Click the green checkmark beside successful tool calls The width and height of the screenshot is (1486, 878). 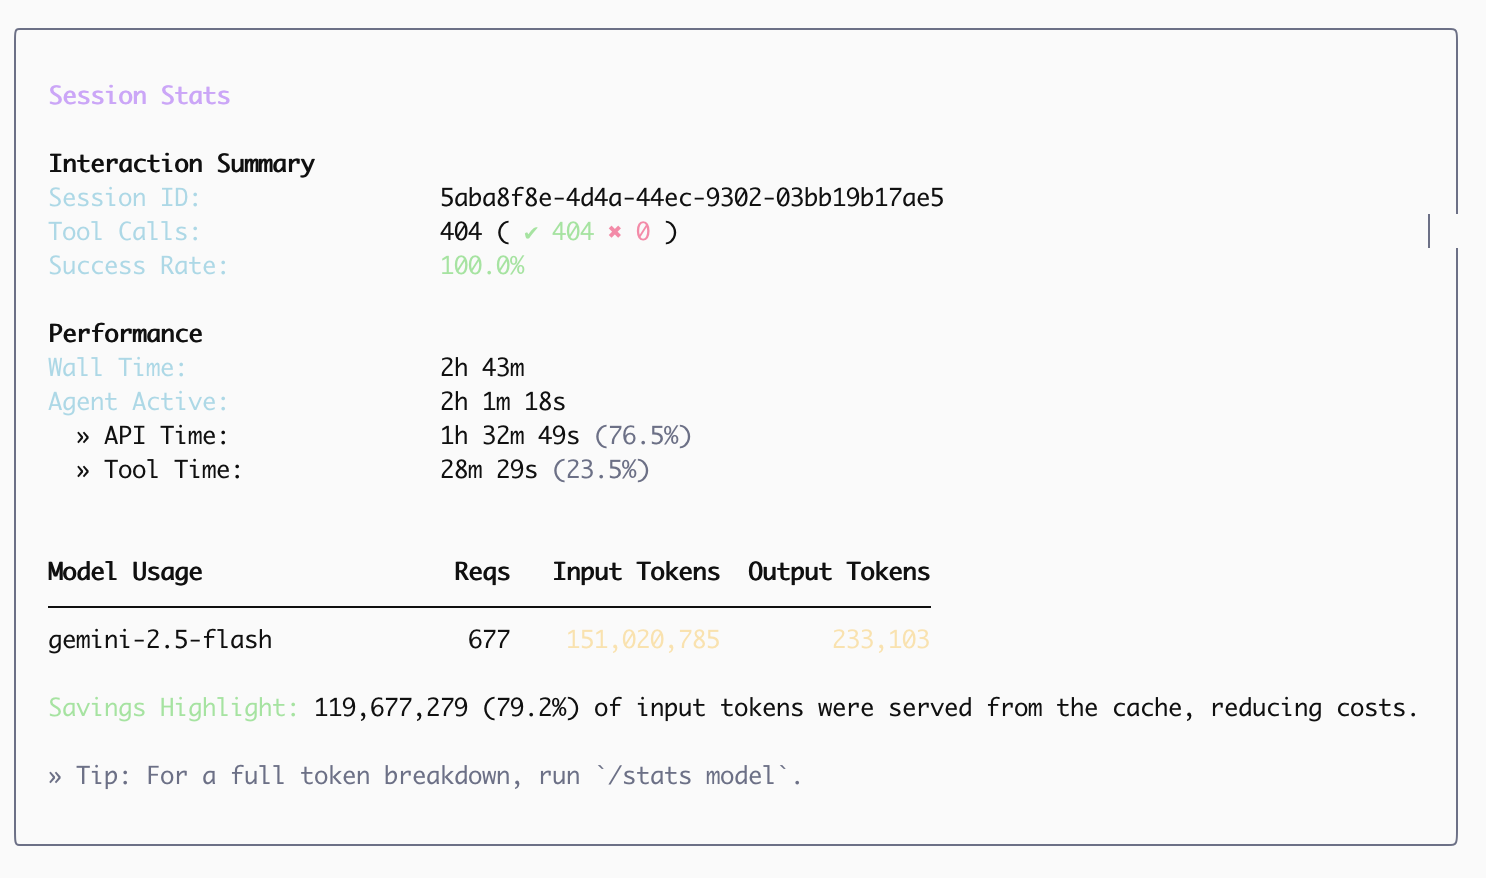(x=530, y=233)
